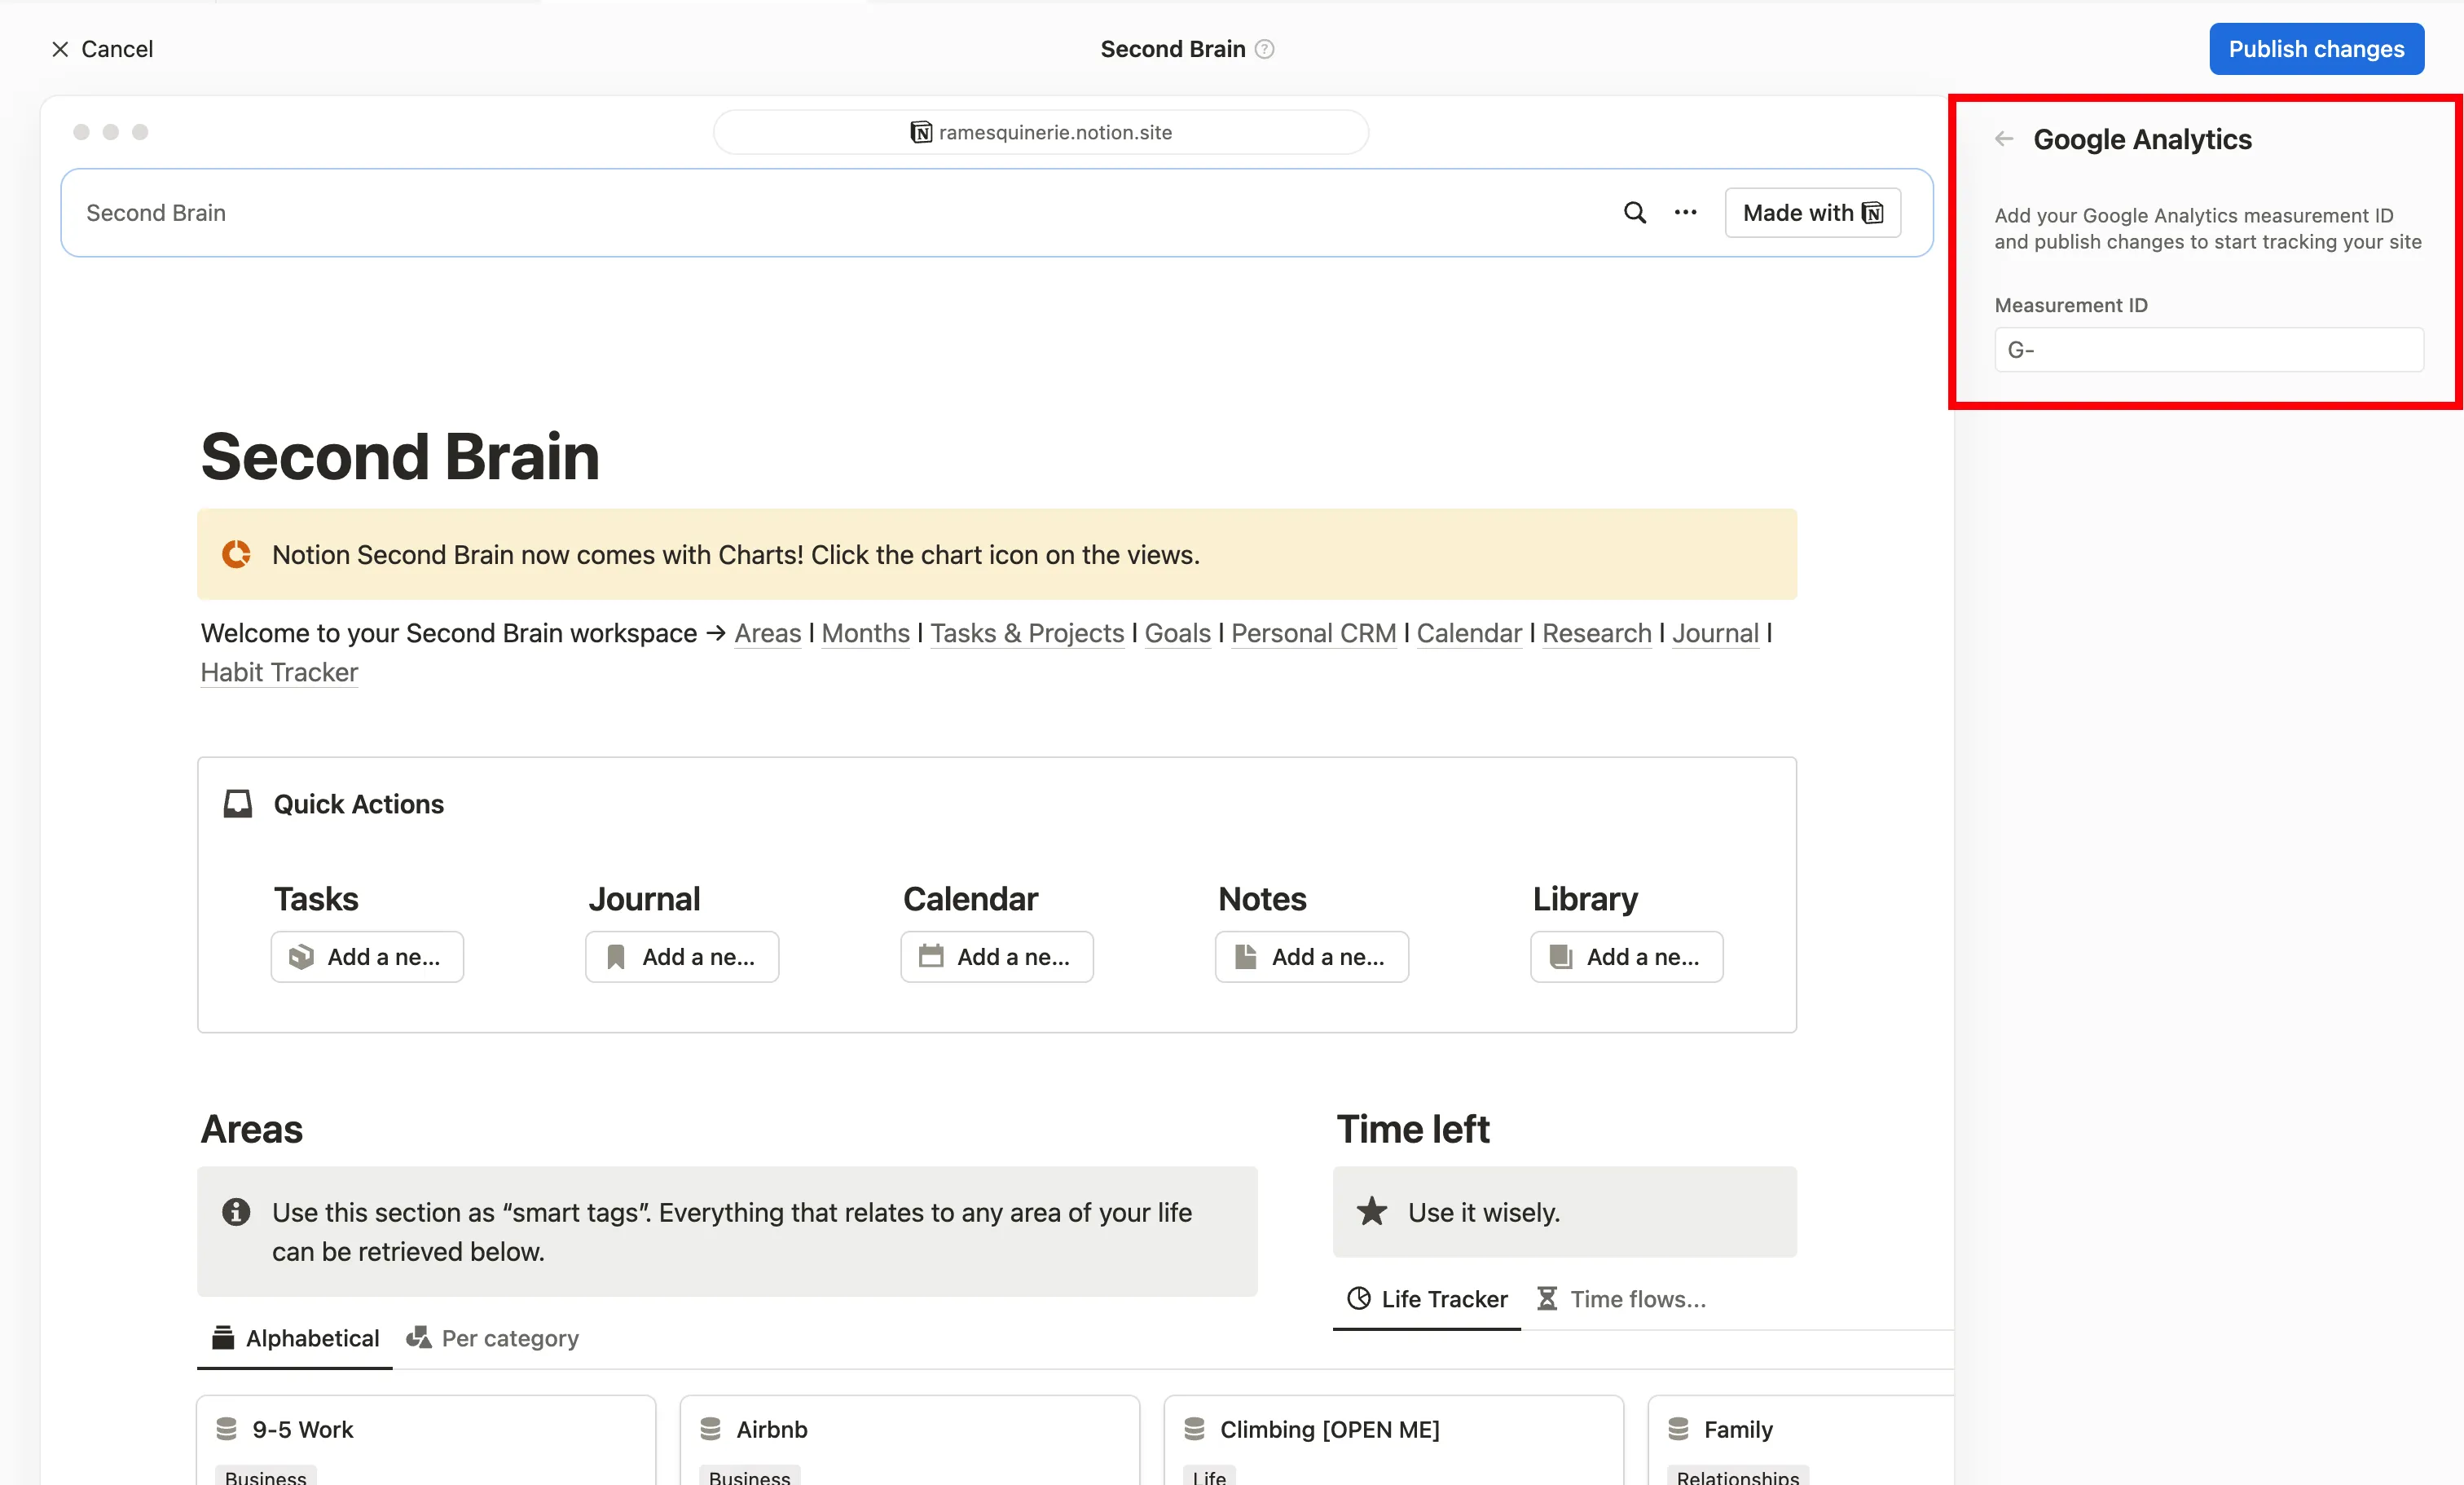Open the three-dot more options menu
The image size is (2464, 1485).
1685,213
